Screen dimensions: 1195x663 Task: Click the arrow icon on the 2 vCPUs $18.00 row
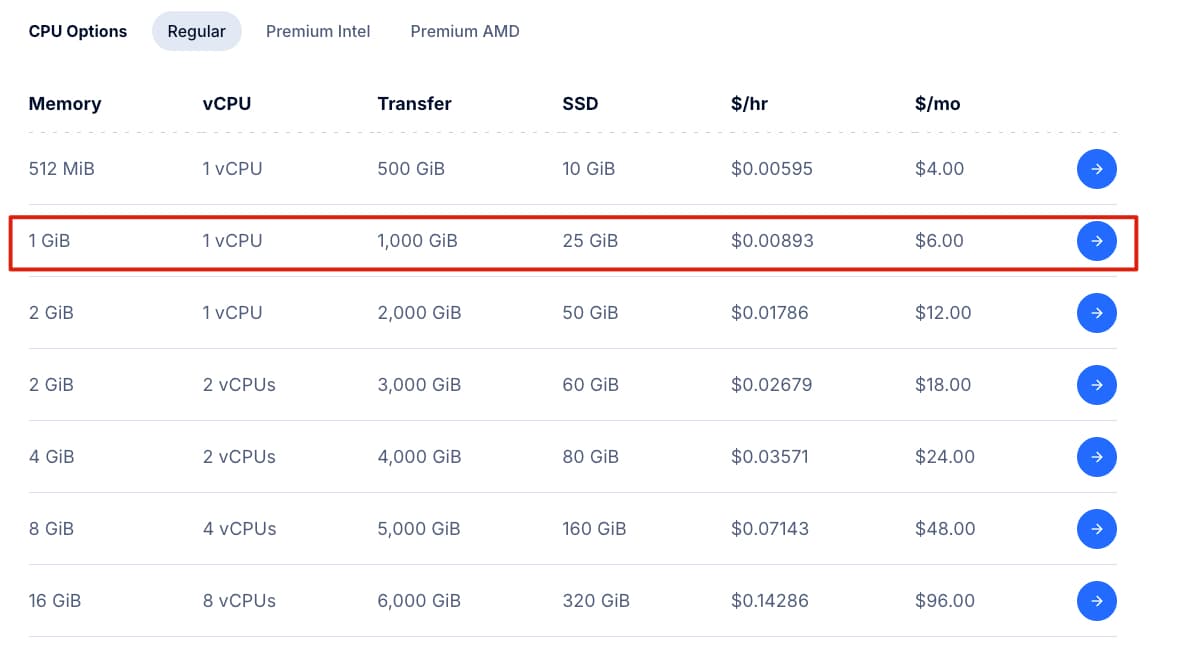click(x=1097, y=385)
